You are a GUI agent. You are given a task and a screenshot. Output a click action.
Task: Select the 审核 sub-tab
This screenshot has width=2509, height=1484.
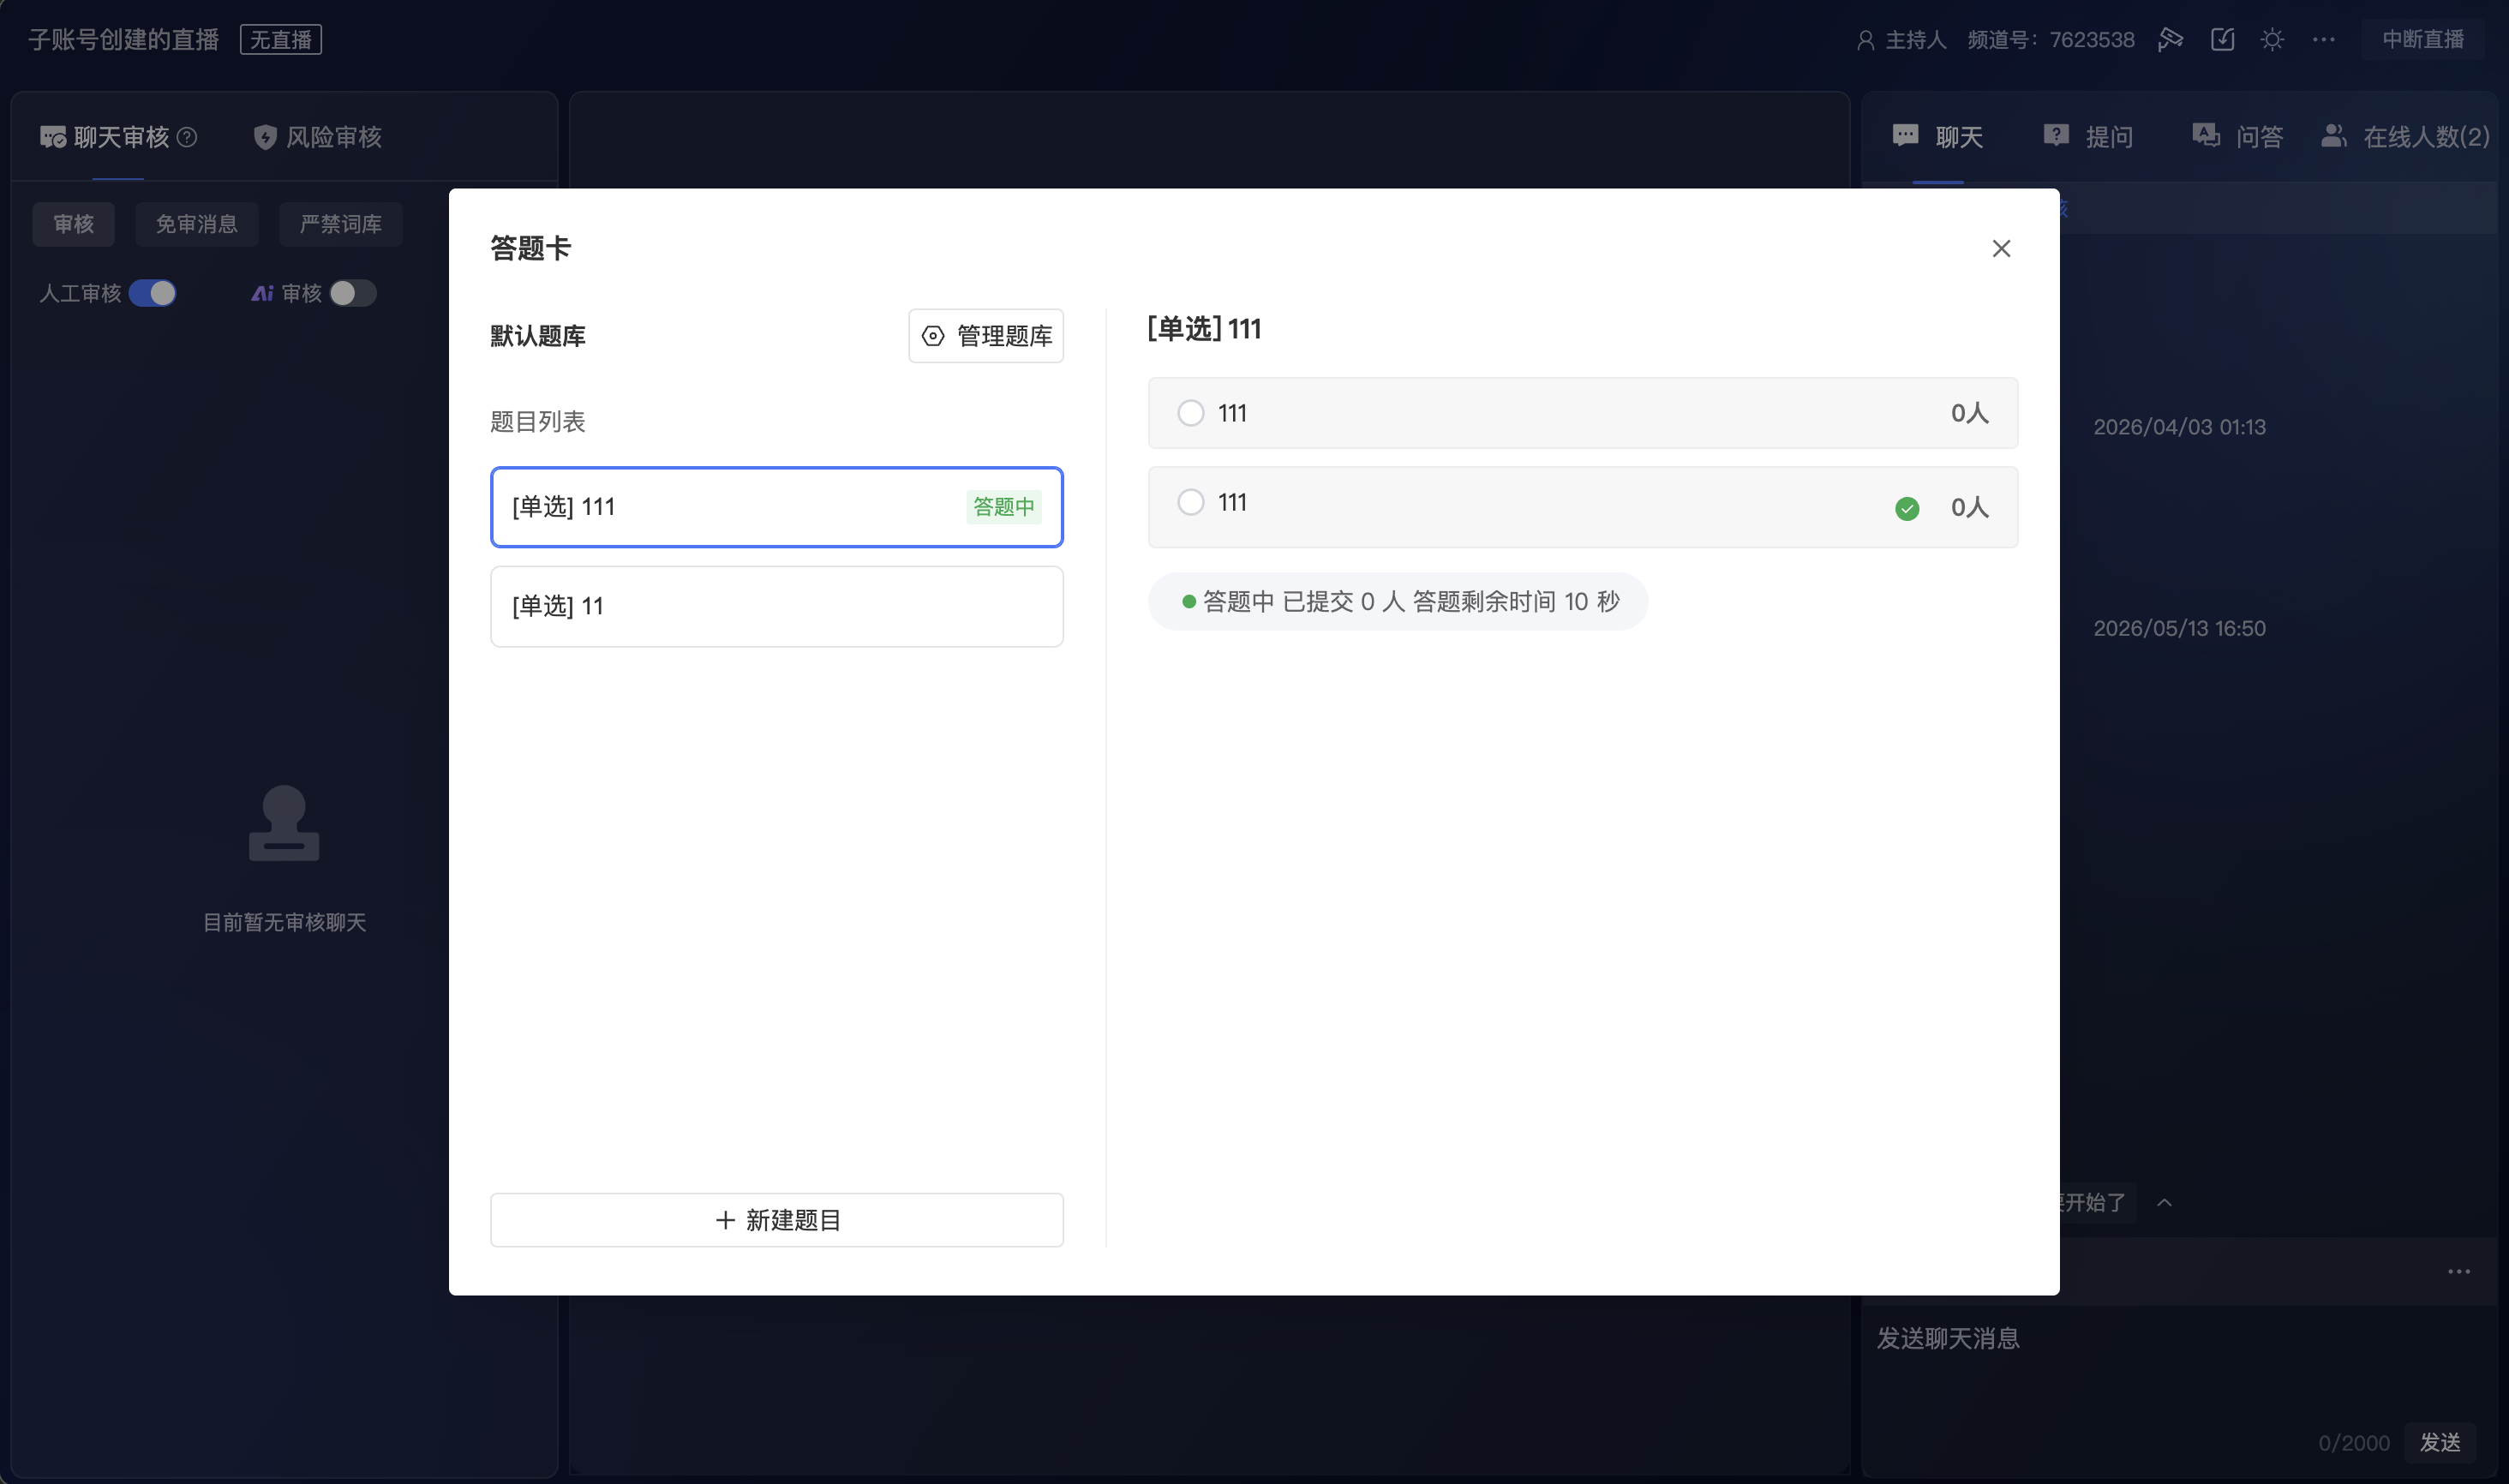tap(73, 224)
